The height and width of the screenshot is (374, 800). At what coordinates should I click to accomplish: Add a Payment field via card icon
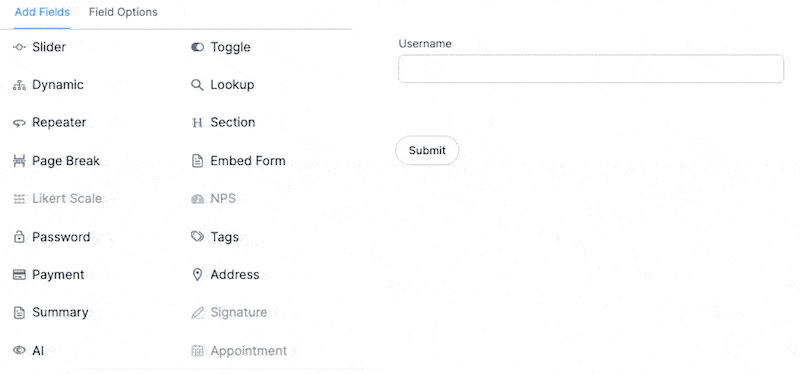(19, 275)
